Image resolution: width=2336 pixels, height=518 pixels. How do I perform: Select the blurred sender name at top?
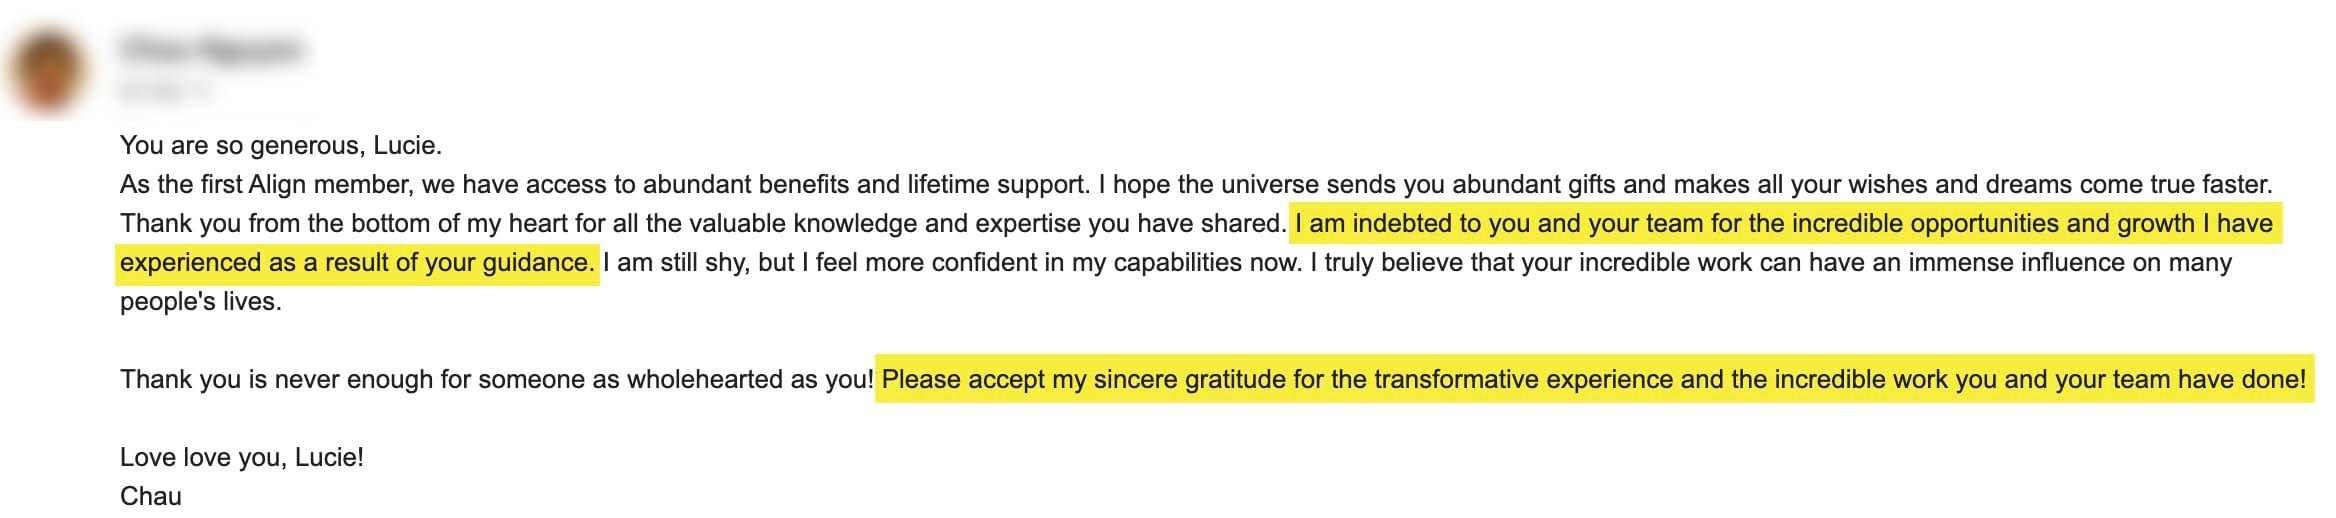point(211,49)
